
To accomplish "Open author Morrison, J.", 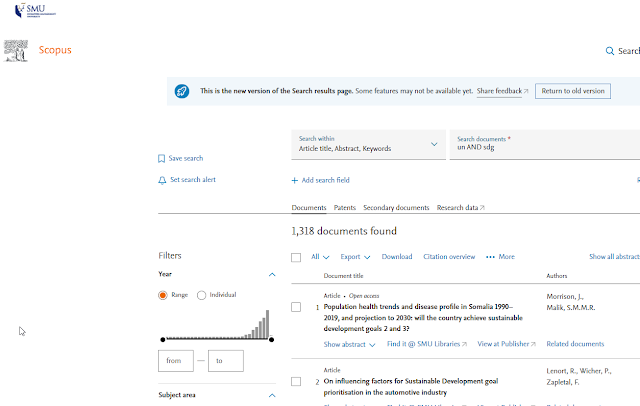I will pos(565,297).
